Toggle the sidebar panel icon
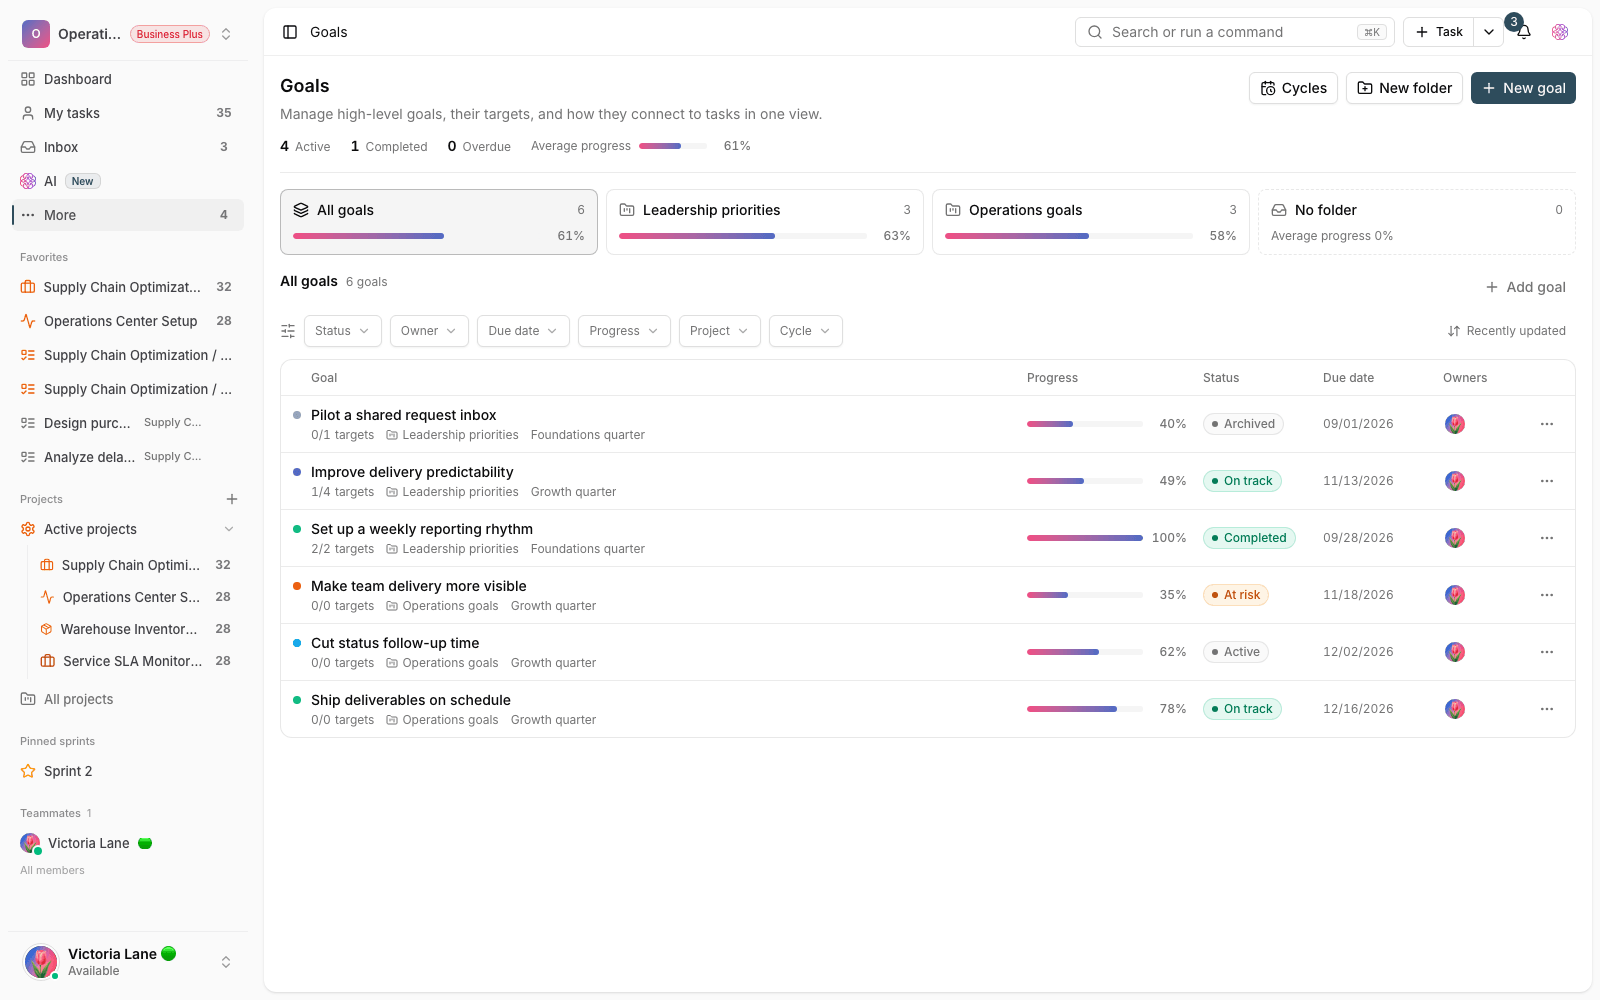This screenshot has height=1000, width=1600. point(290,32)
